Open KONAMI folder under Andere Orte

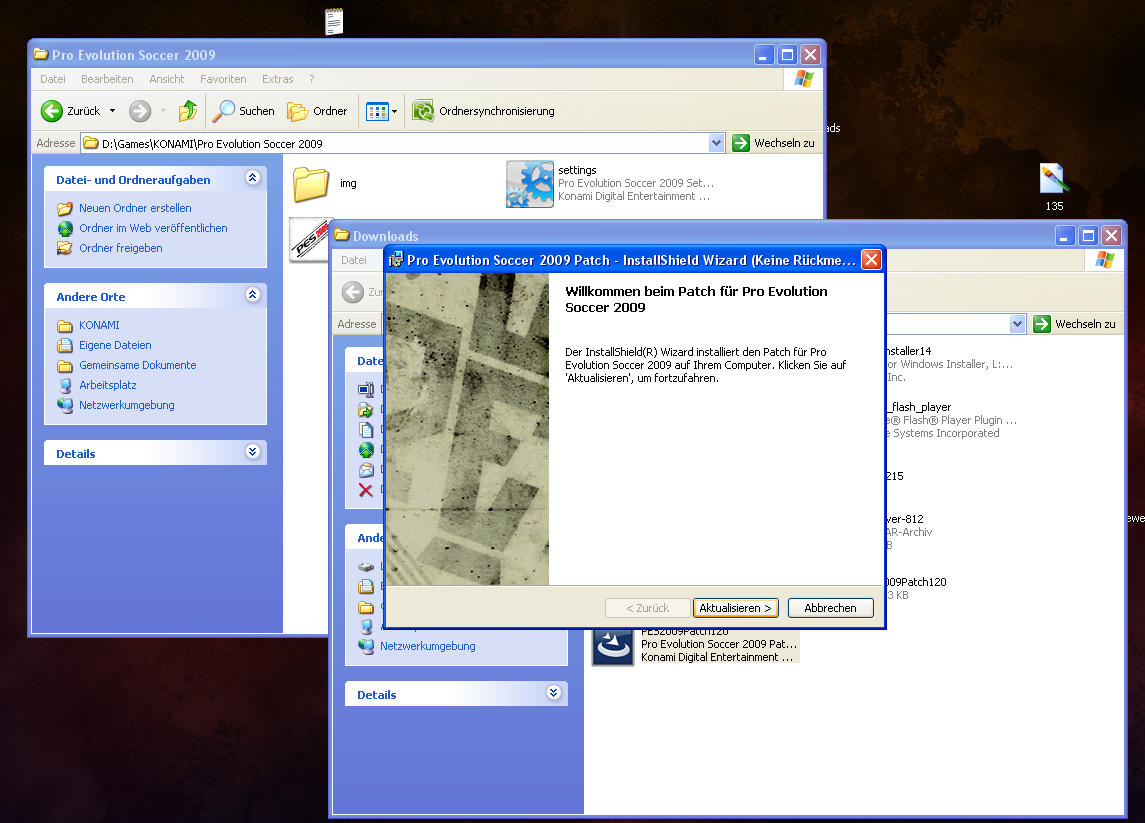pyautogui.click(x=99, y=325)
